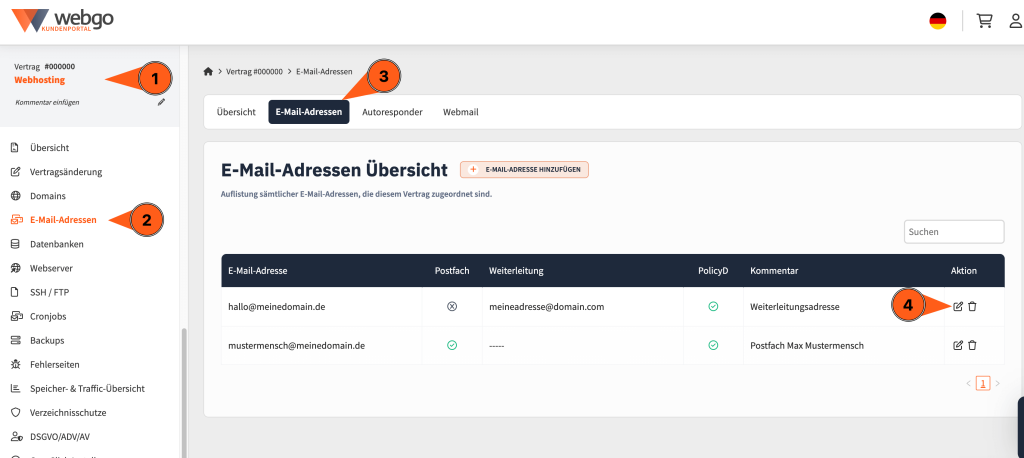Click PolicyD check icon for mustermensch@meinedomain.de
This screenshot has height=458, width=1024.
[x=713, y=345]
